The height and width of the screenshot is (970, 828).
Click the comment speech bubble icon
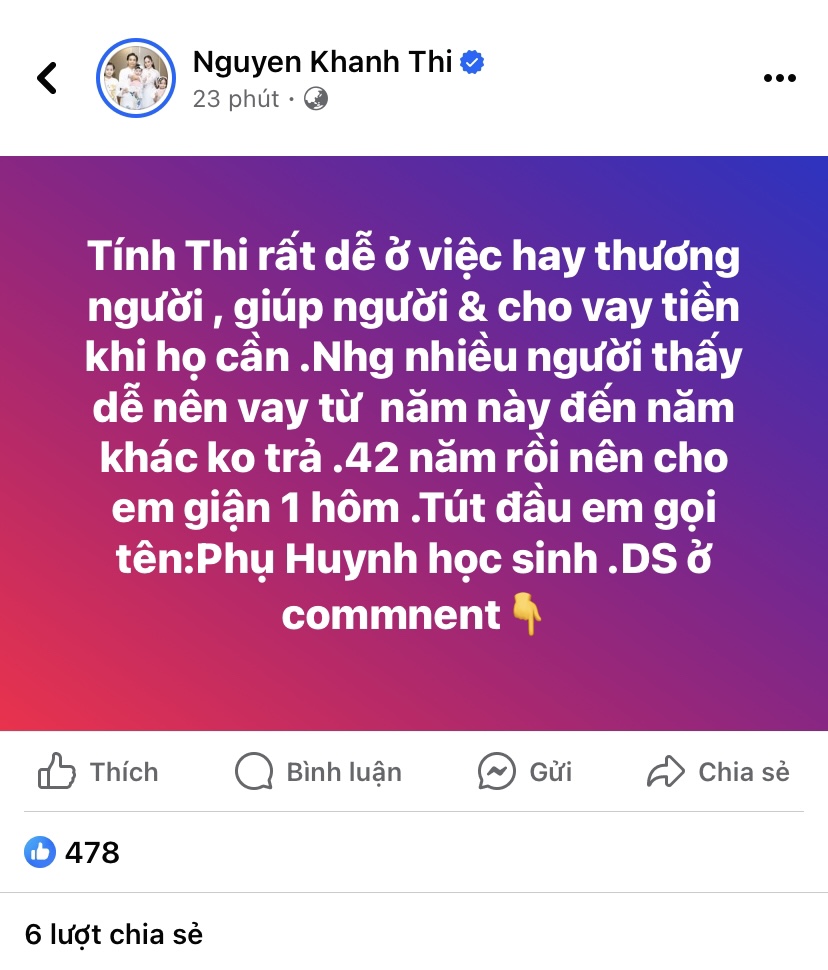coord(254,771)
